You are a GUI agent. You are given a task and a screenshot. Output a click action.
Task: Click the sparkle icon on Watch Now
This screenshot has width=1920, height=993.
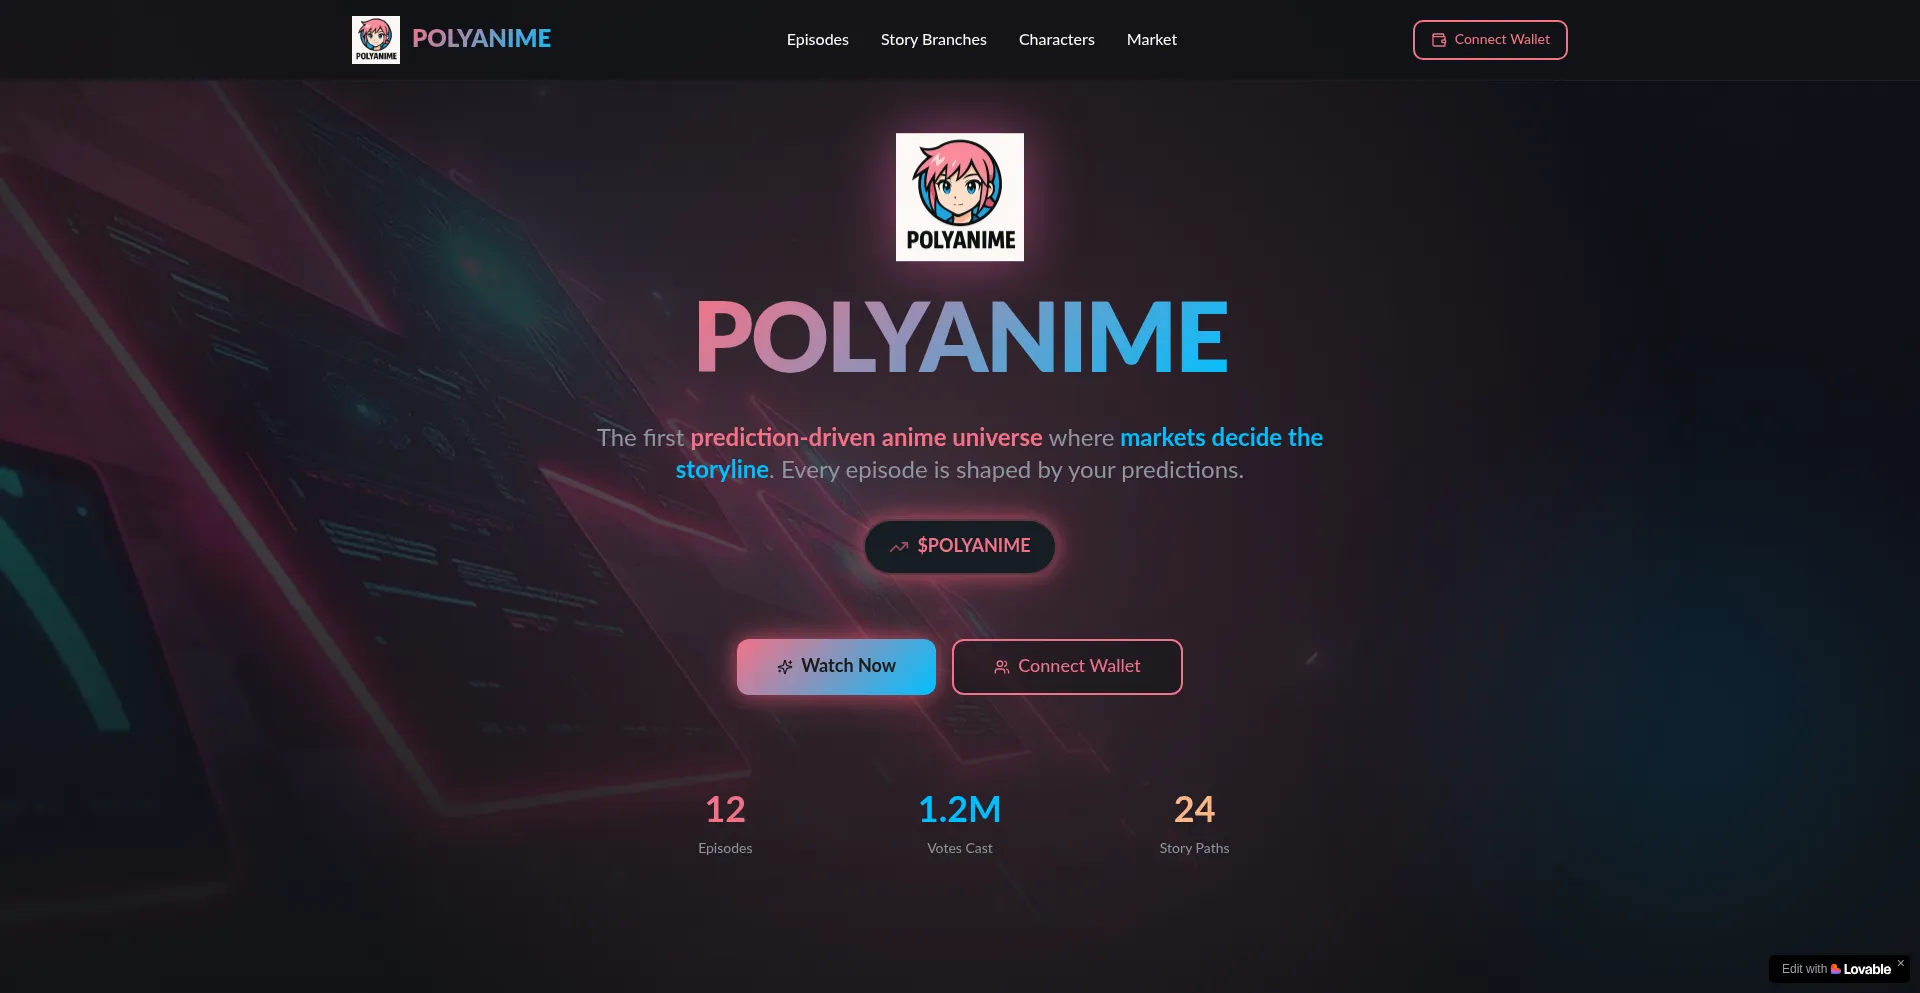click(x=785, y=667)
